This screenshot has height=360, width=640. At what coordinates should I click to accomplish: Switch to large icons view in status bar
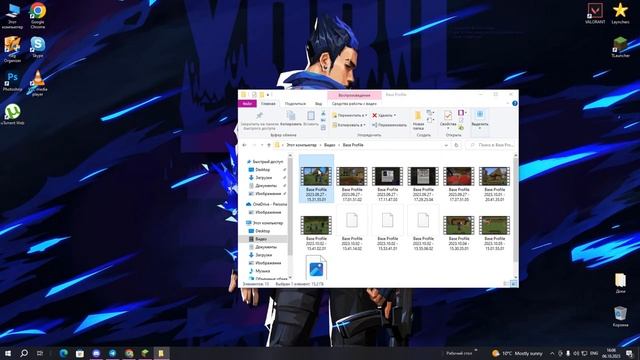pyautogui.click(x=513, y=284)
